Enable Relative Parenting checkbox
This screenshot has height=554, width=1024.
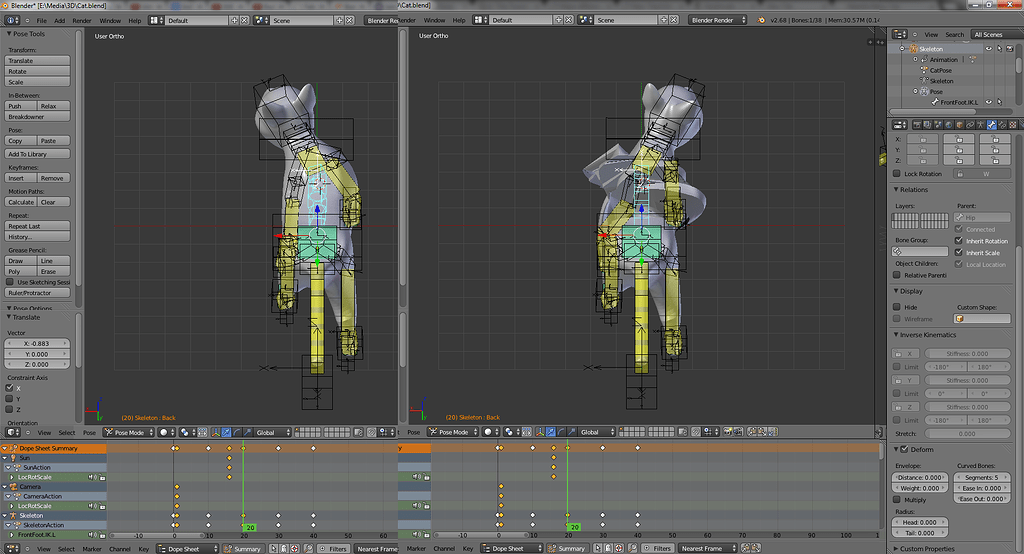point(897,275)
